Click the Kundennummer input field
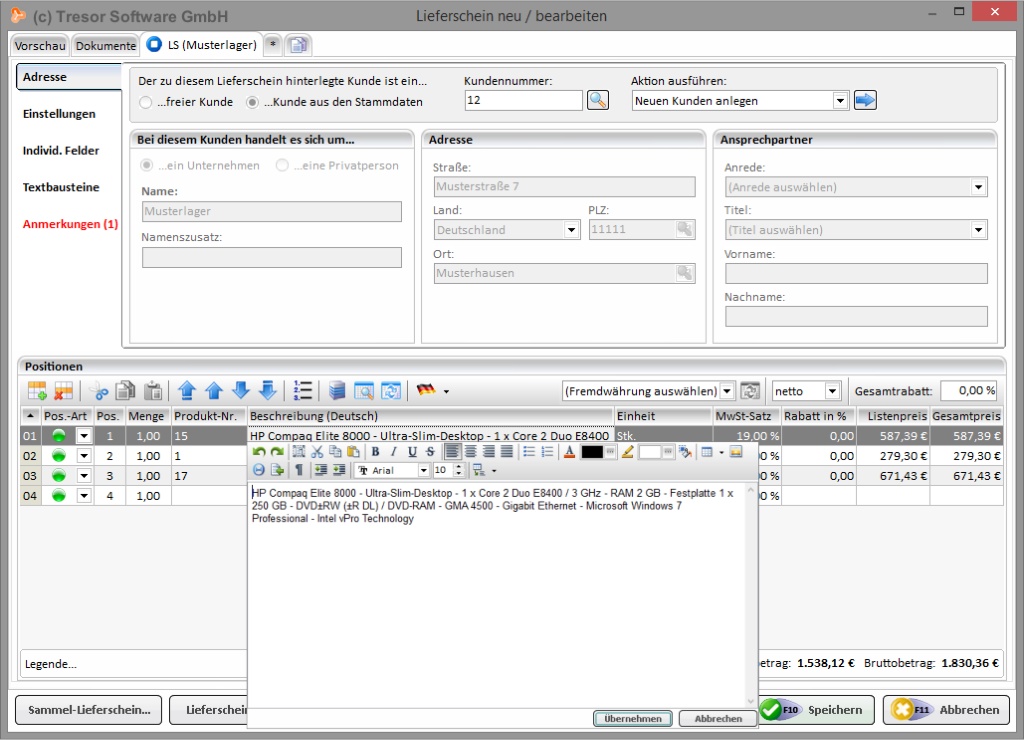 point(523,100)
